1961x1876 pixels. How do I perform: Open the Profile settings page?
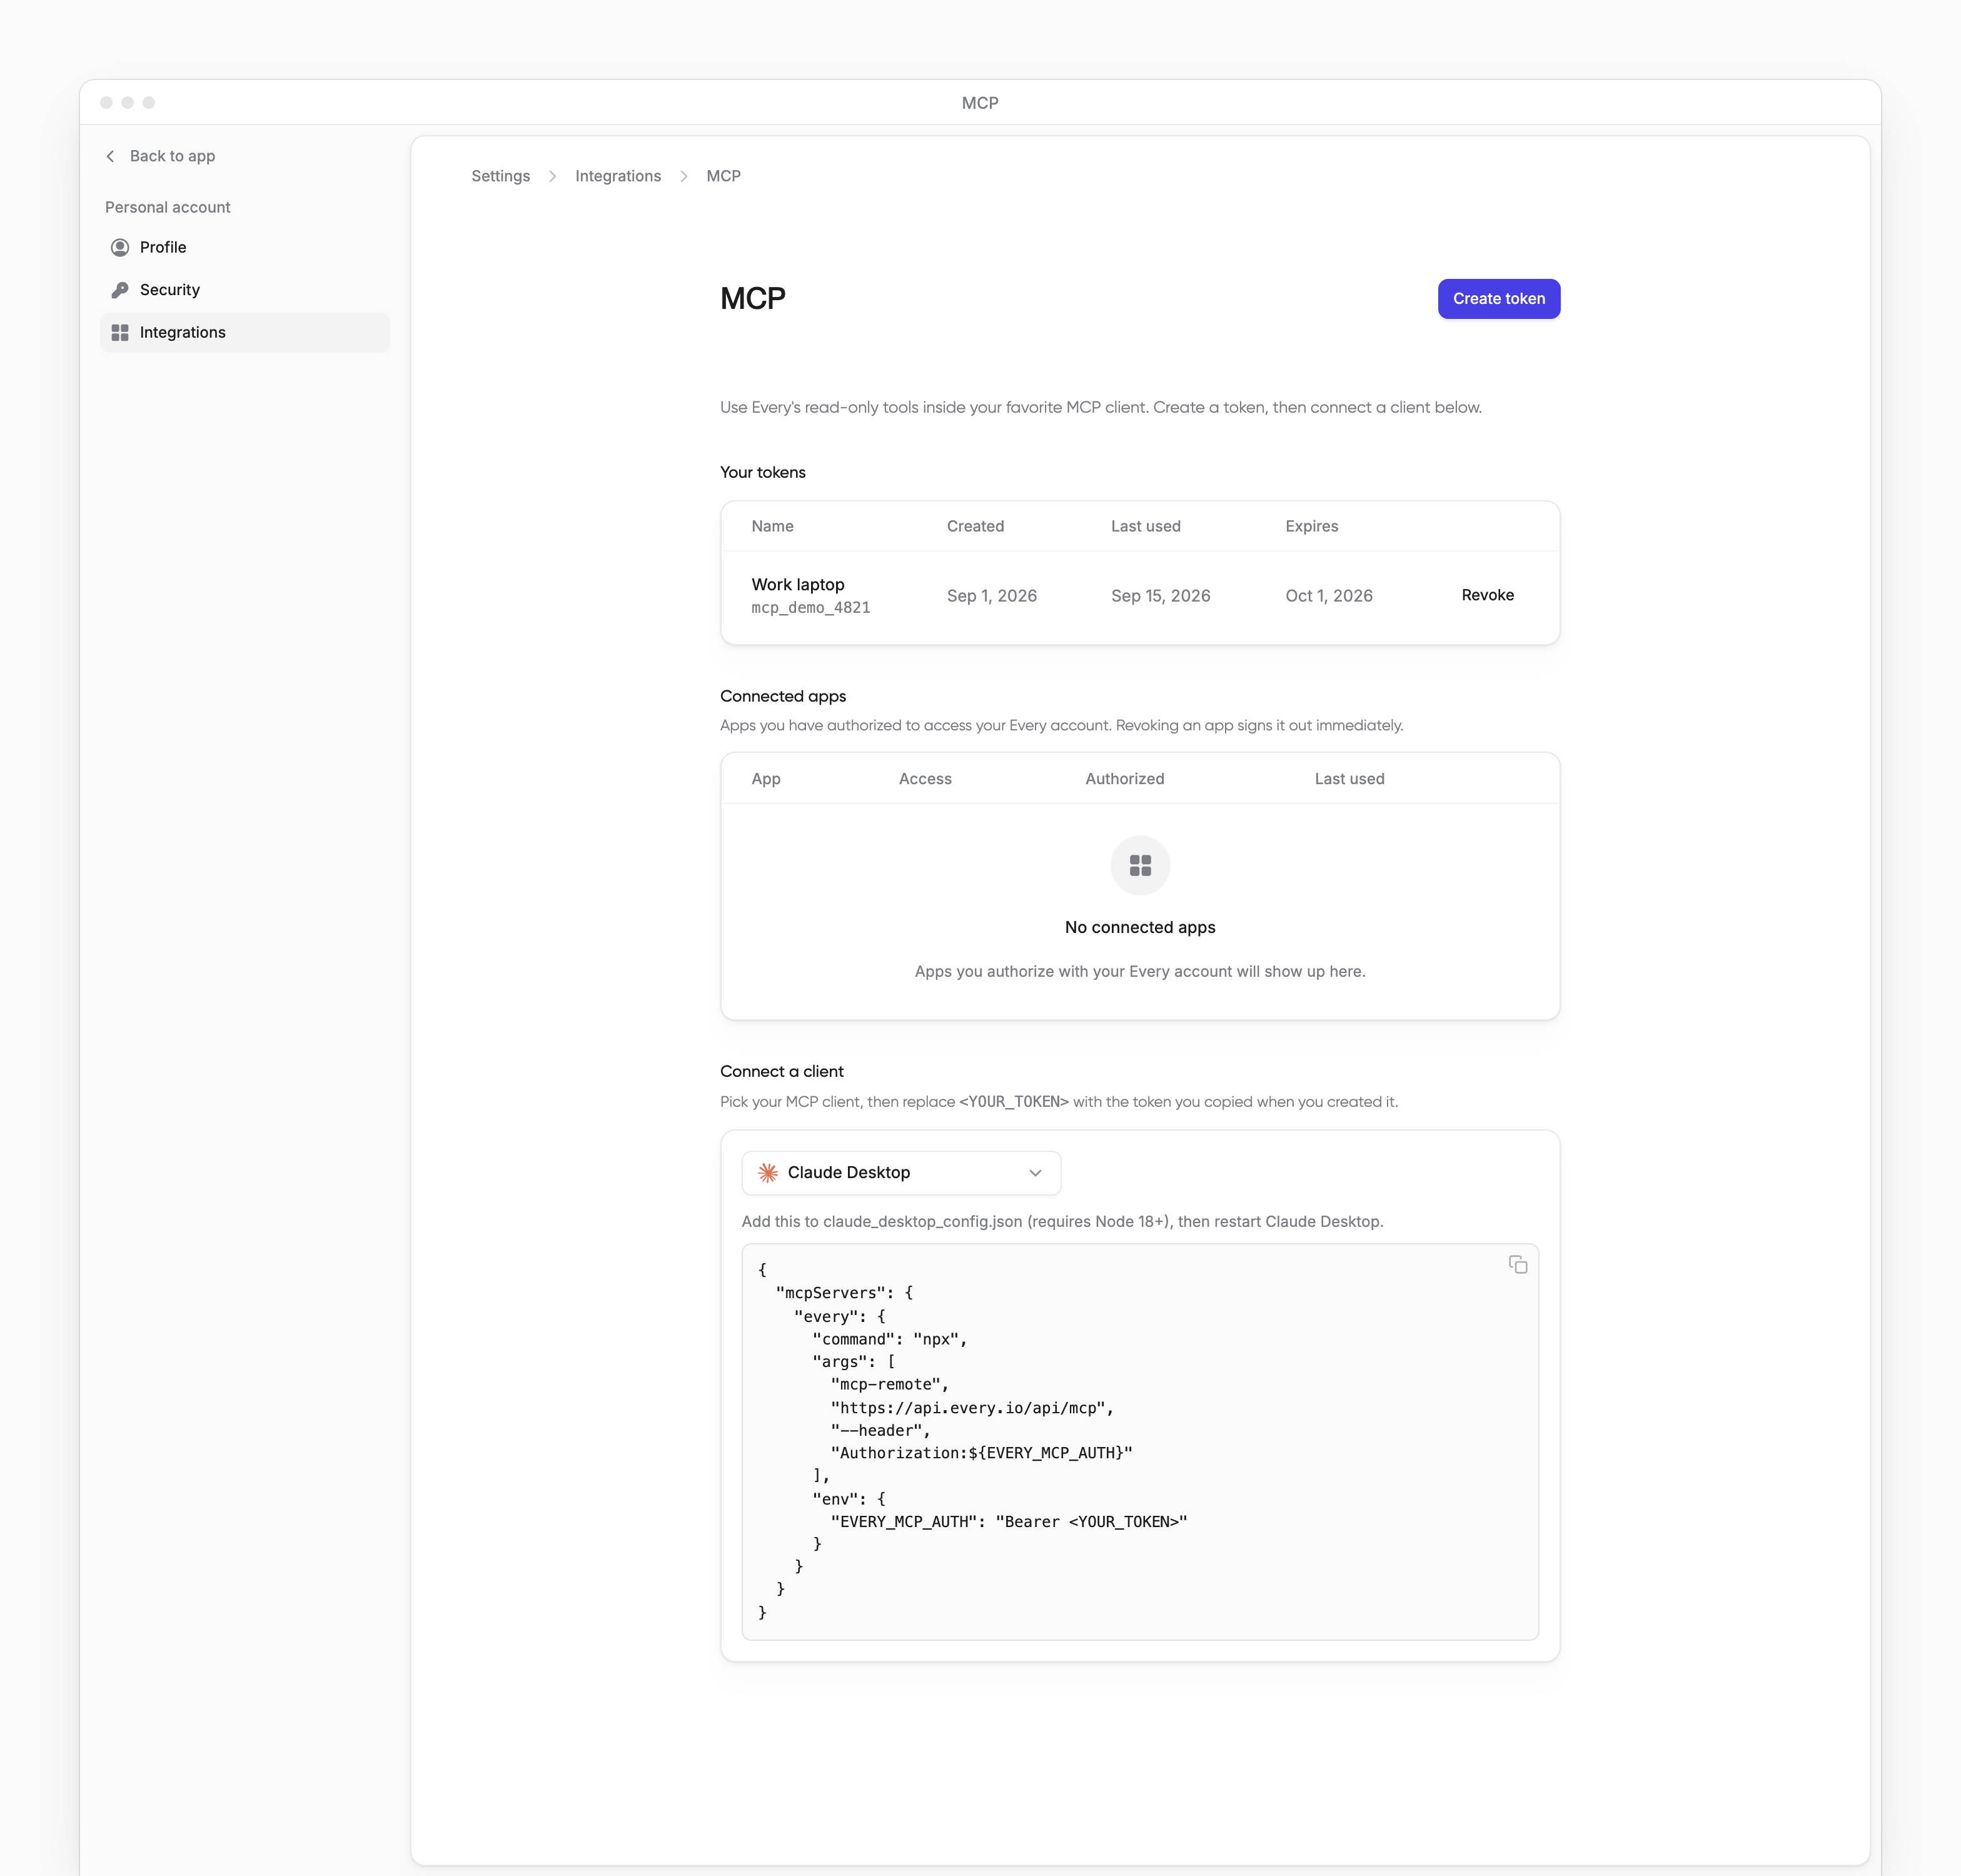[x=245, y=247]
